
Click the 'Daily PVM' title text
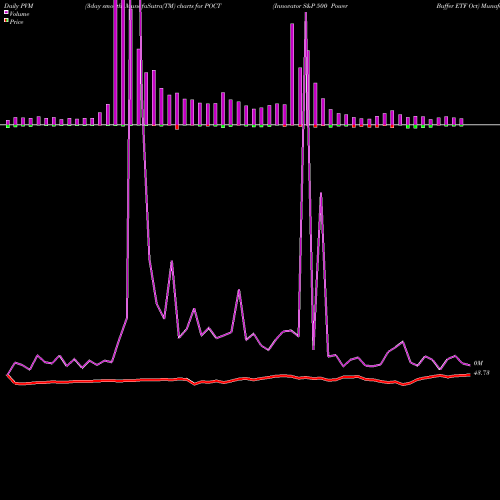click(x=19, y=6)
